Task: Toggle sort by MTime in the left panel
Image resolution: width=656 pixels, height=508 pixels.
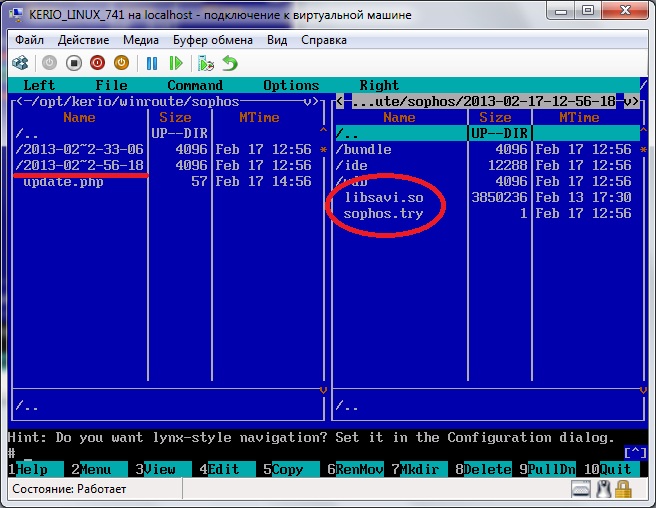Action: point(259,117)
